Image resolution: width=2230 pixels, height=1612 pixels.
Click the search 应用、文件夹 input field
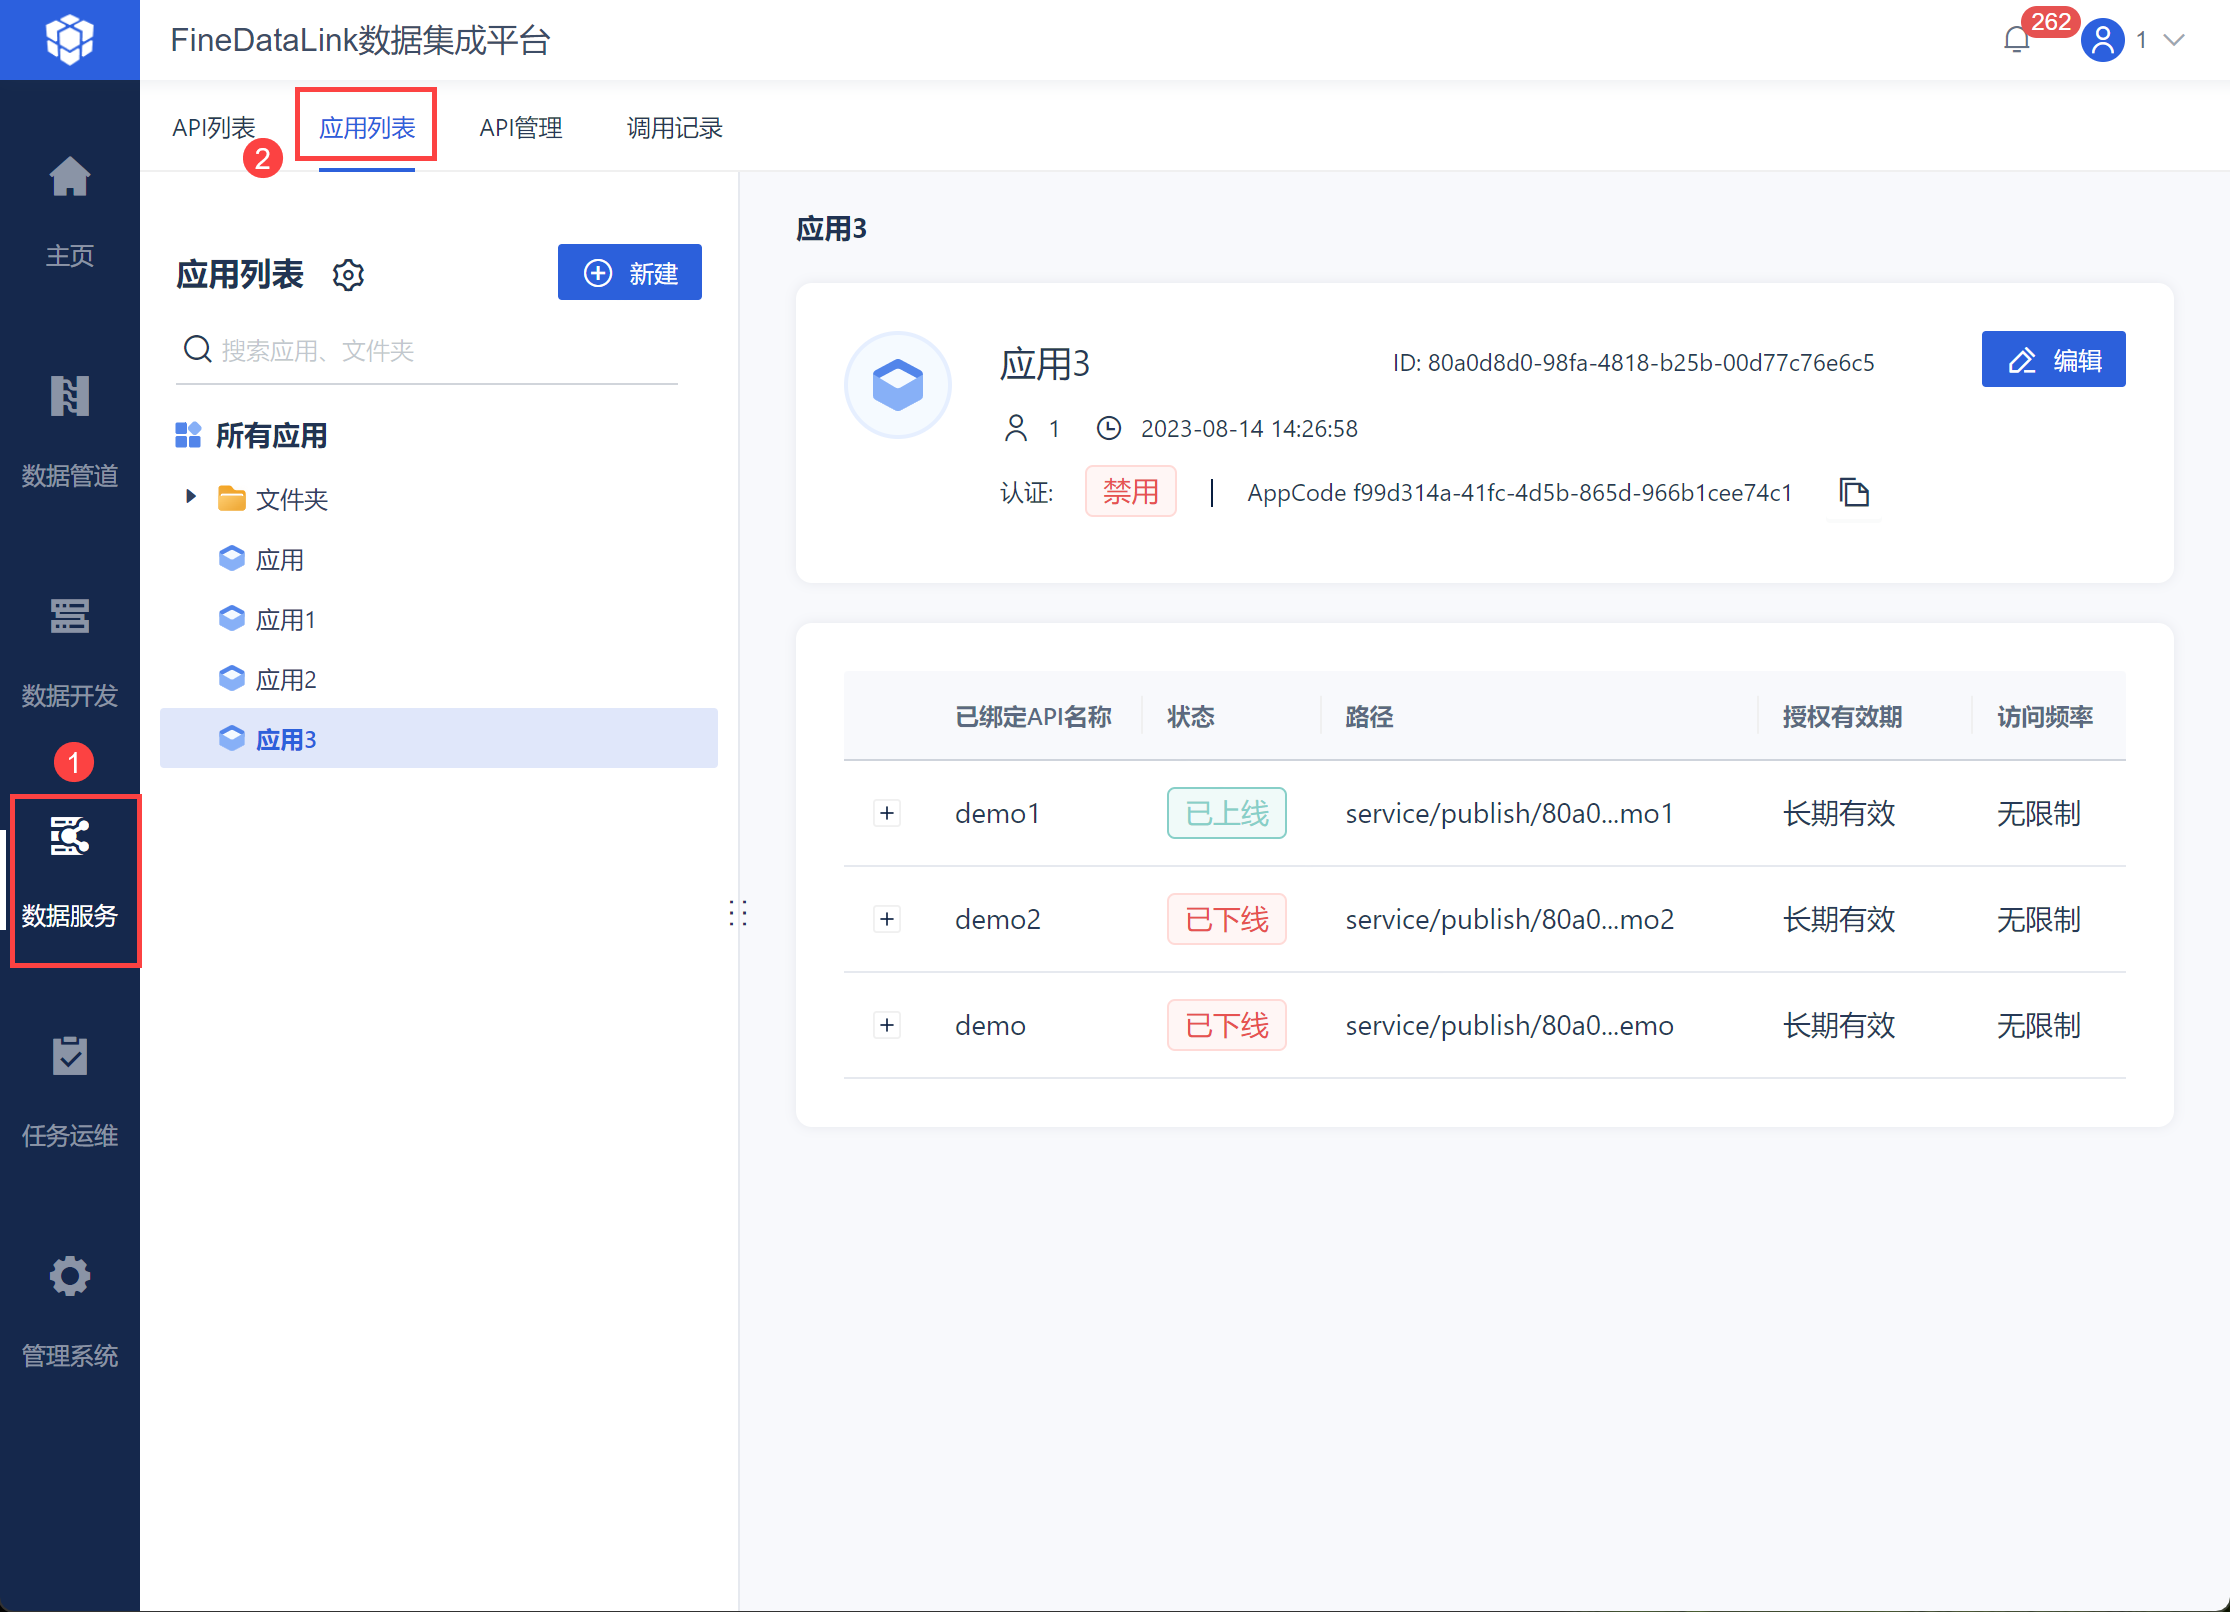click(x=440, y=350)
